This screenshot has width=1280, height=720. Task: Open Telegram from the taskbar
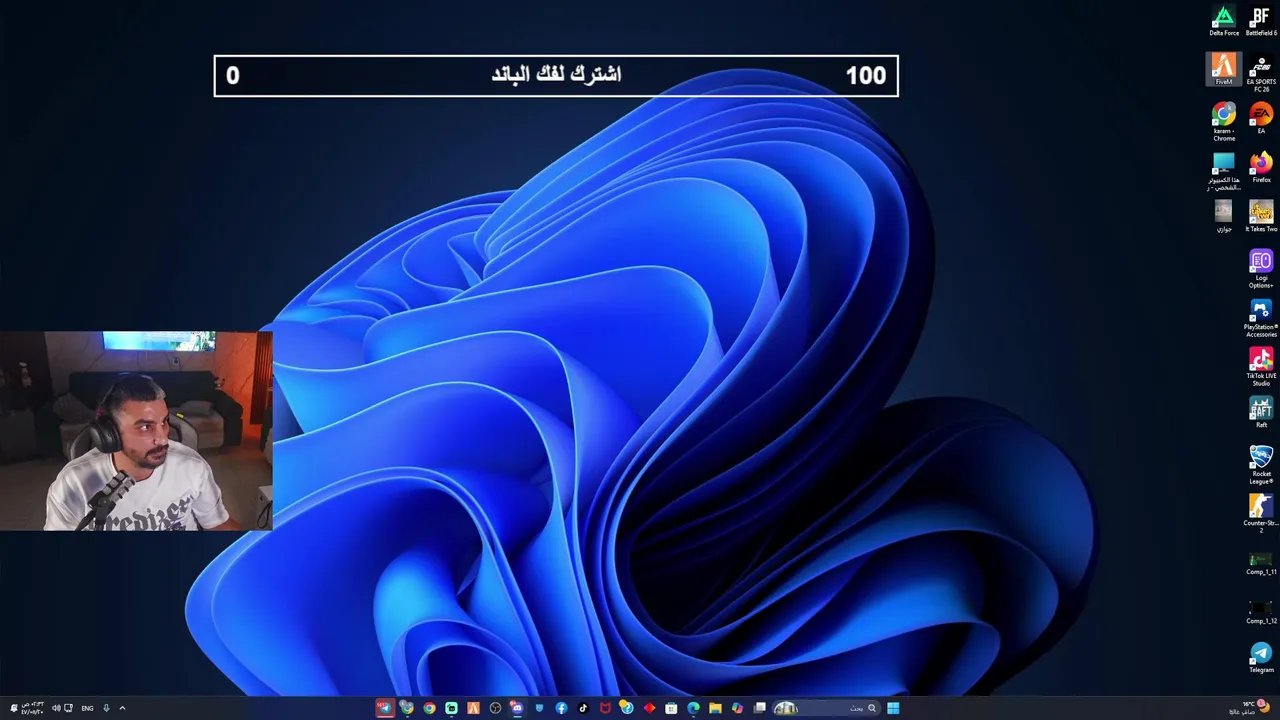point(385,708)
